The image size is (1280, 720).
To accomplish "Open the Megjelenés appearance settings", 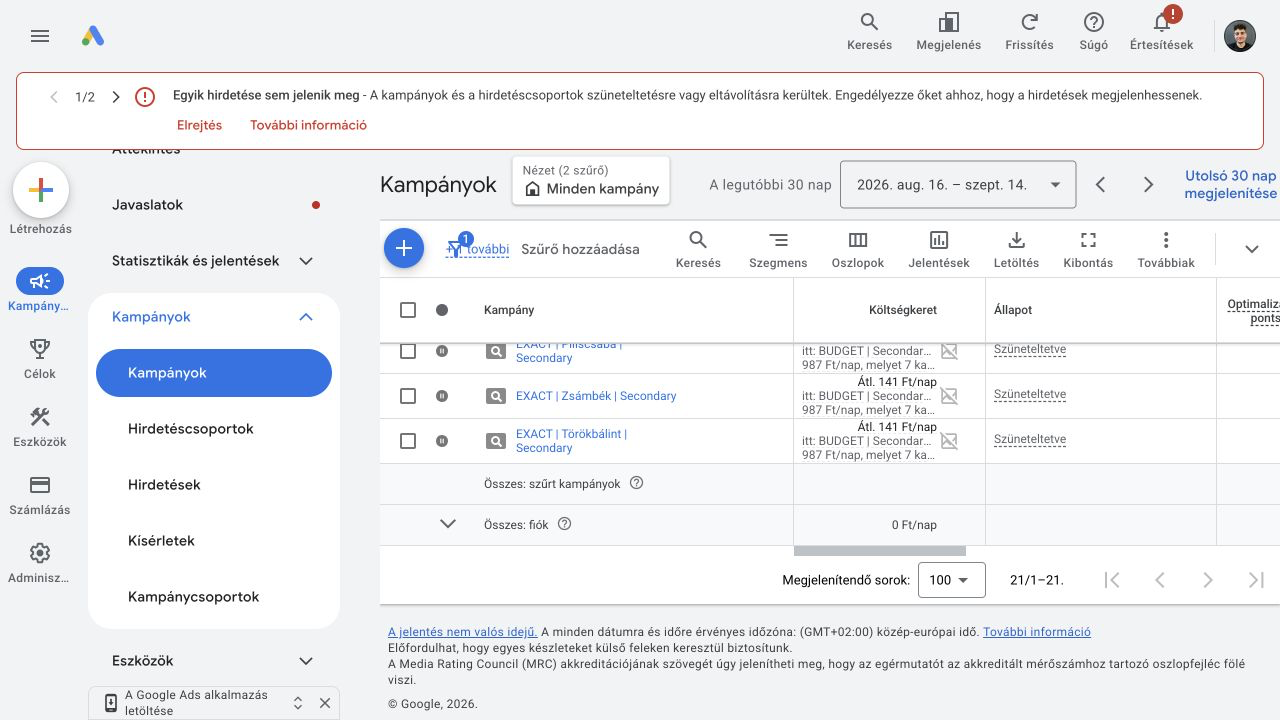I will tap(948, 32).
